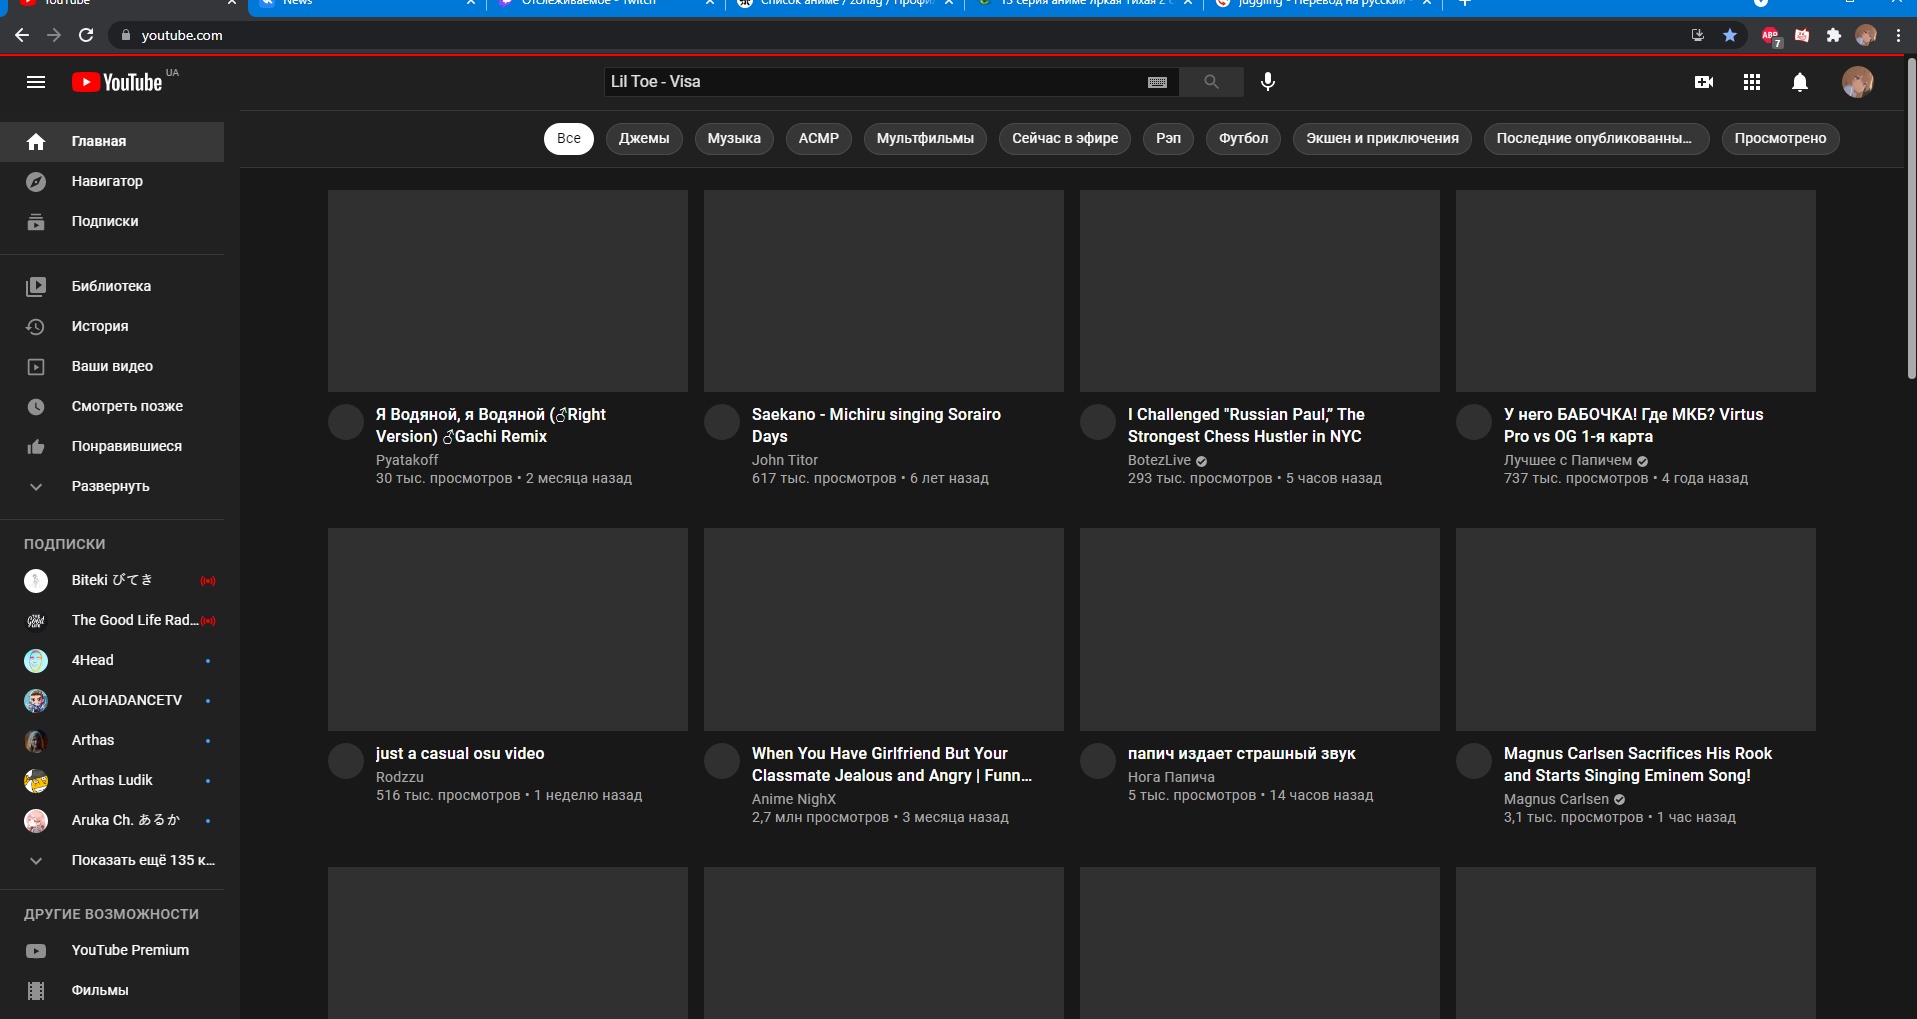The image size is (1917, 1019).
Task: Select the Джемы filter chip
Action: (644, 138)
